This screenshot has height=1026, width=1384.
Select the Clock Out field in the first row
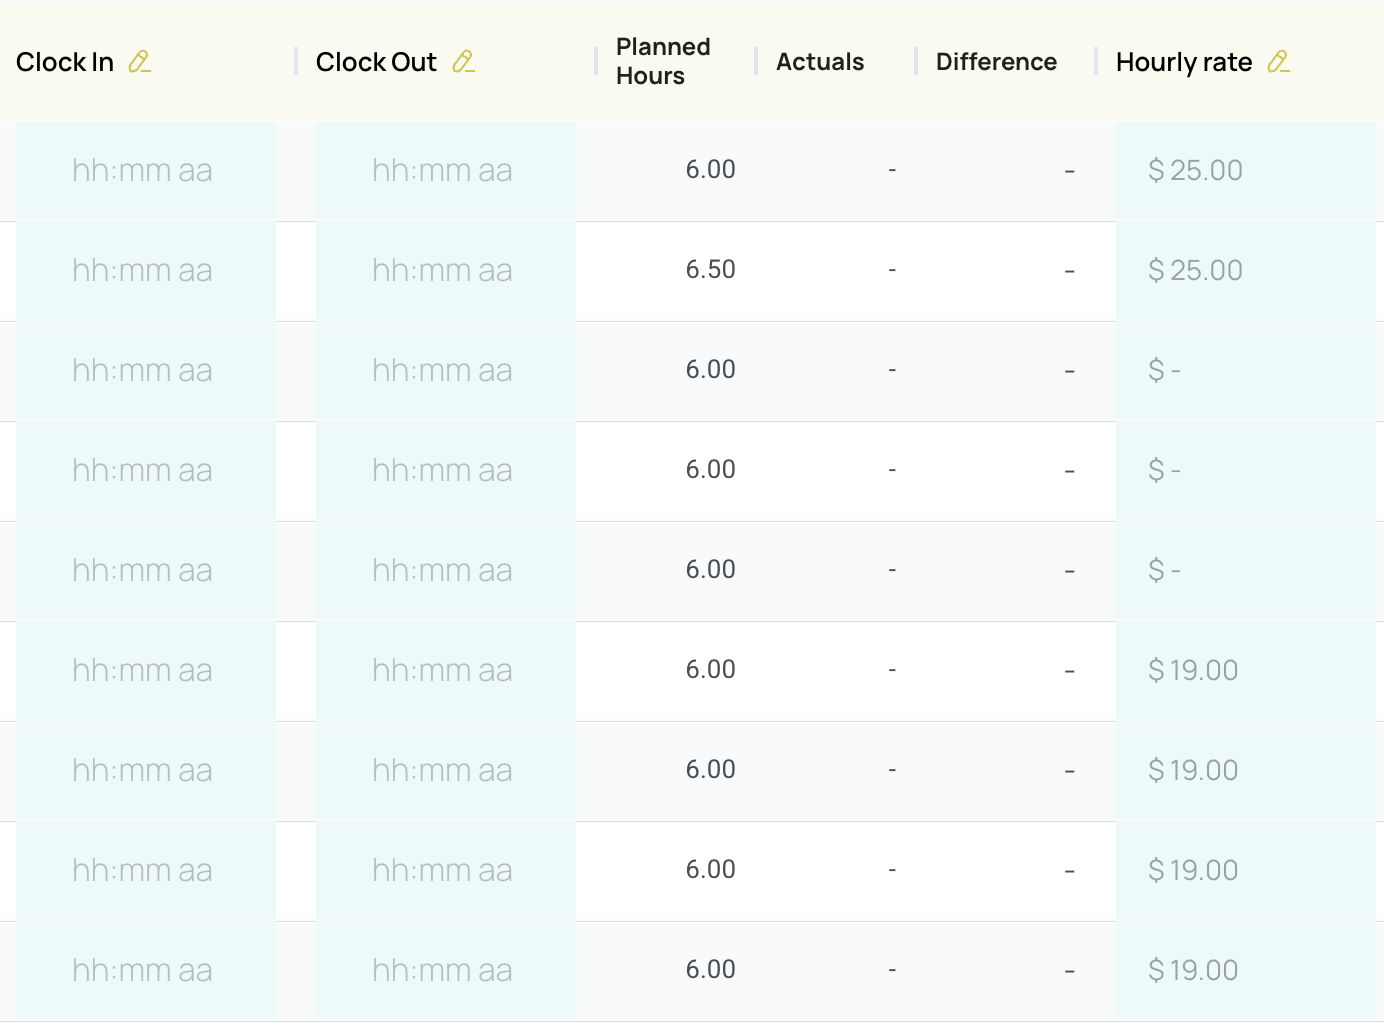(446, 171)
